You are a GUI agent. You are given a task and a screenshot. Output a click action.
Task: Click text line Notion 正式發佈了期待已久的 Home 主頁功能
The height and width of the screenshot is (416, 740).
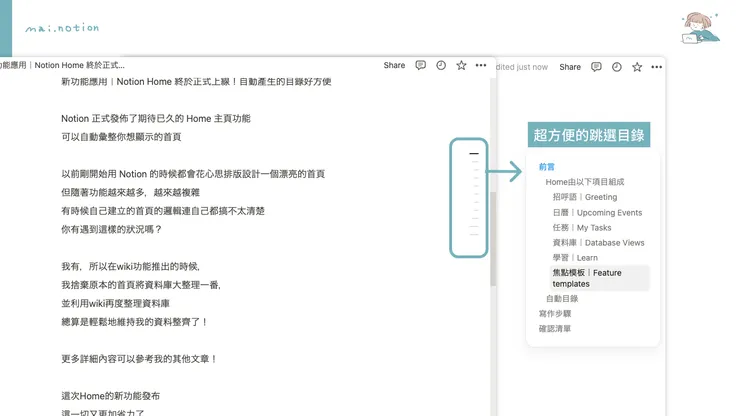click(156, 119)
